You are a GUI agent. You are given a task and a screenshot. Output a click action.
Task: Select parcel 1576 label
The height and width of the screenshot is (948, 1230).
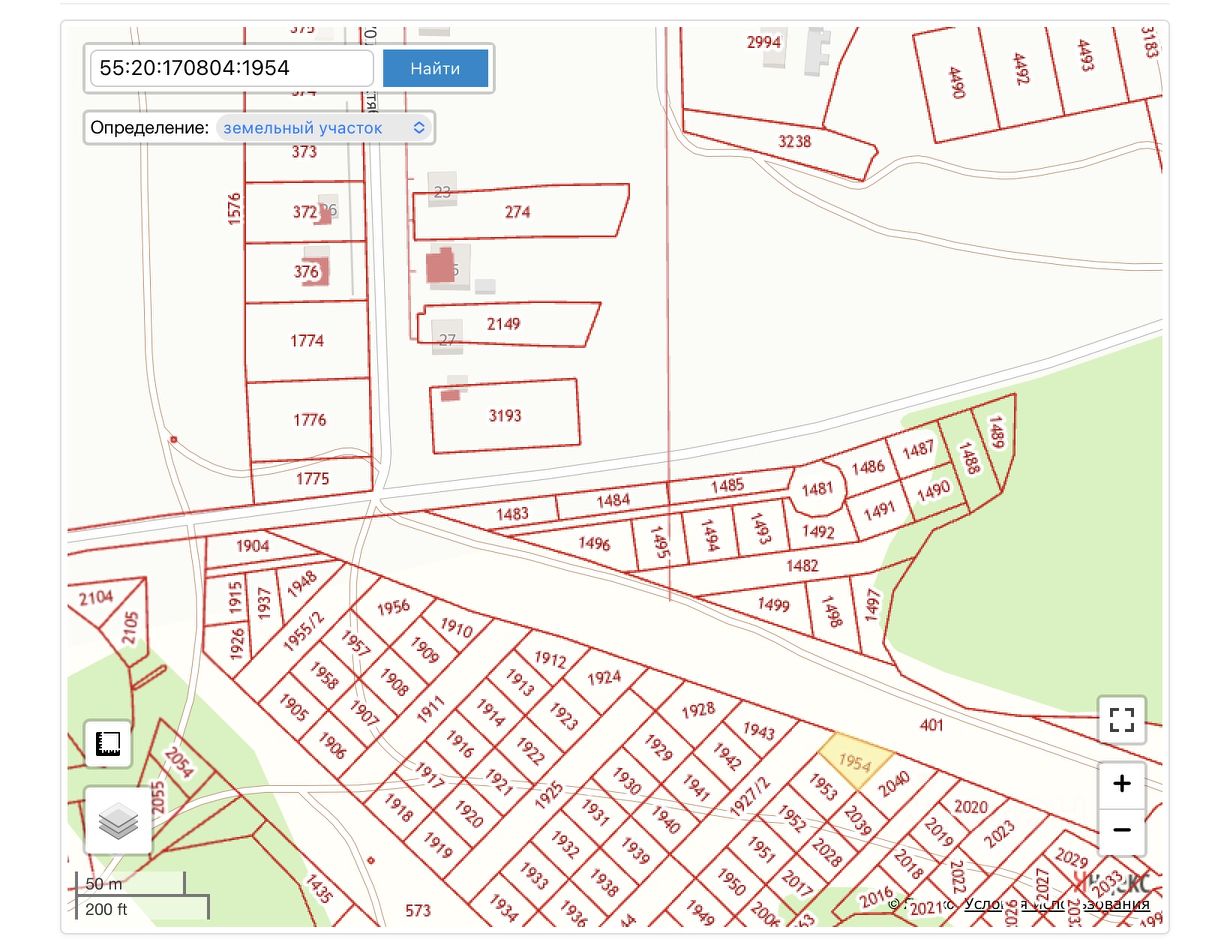pos(235,211)
